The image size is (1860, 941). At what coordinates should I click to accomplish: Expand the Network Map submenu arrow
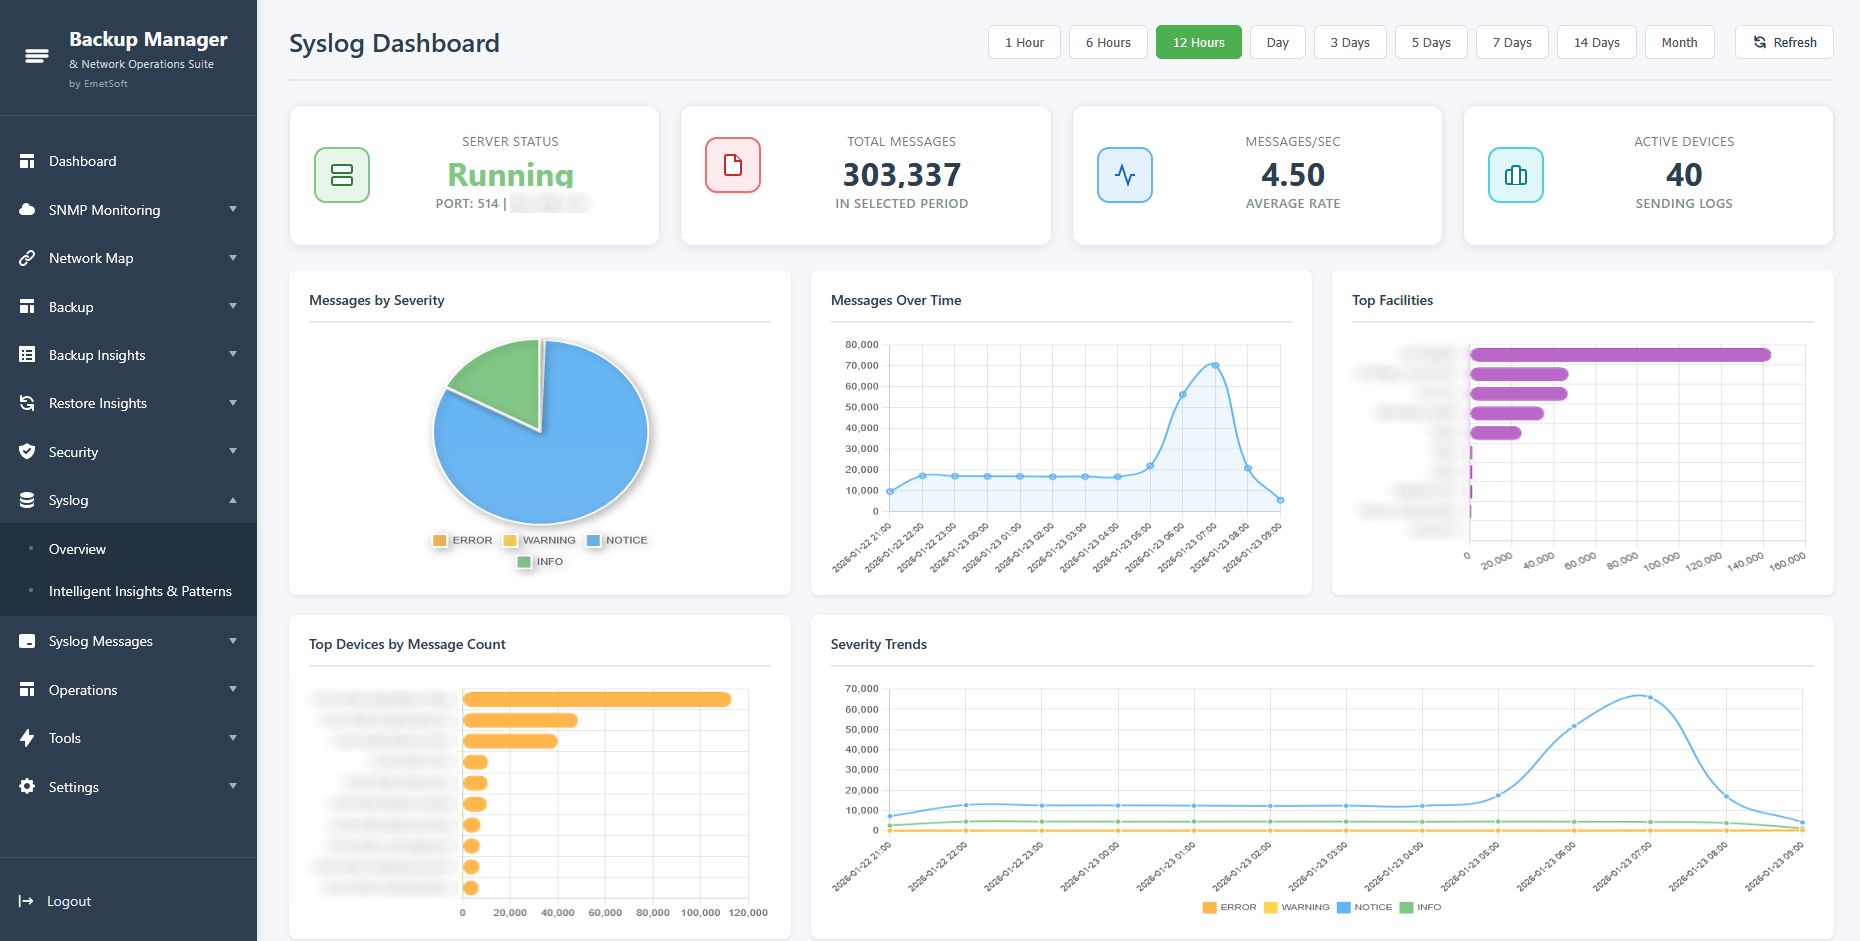point(233,258)
